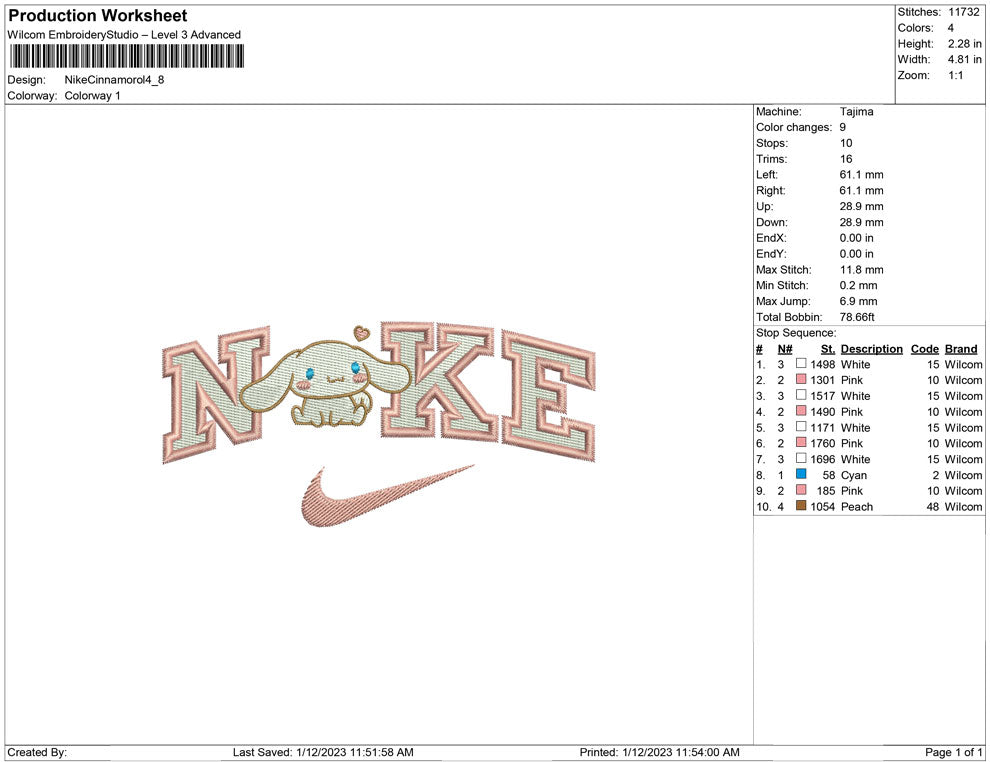
Task: Click the brown Peach swatch in stop 10
Action: (801, 507)
